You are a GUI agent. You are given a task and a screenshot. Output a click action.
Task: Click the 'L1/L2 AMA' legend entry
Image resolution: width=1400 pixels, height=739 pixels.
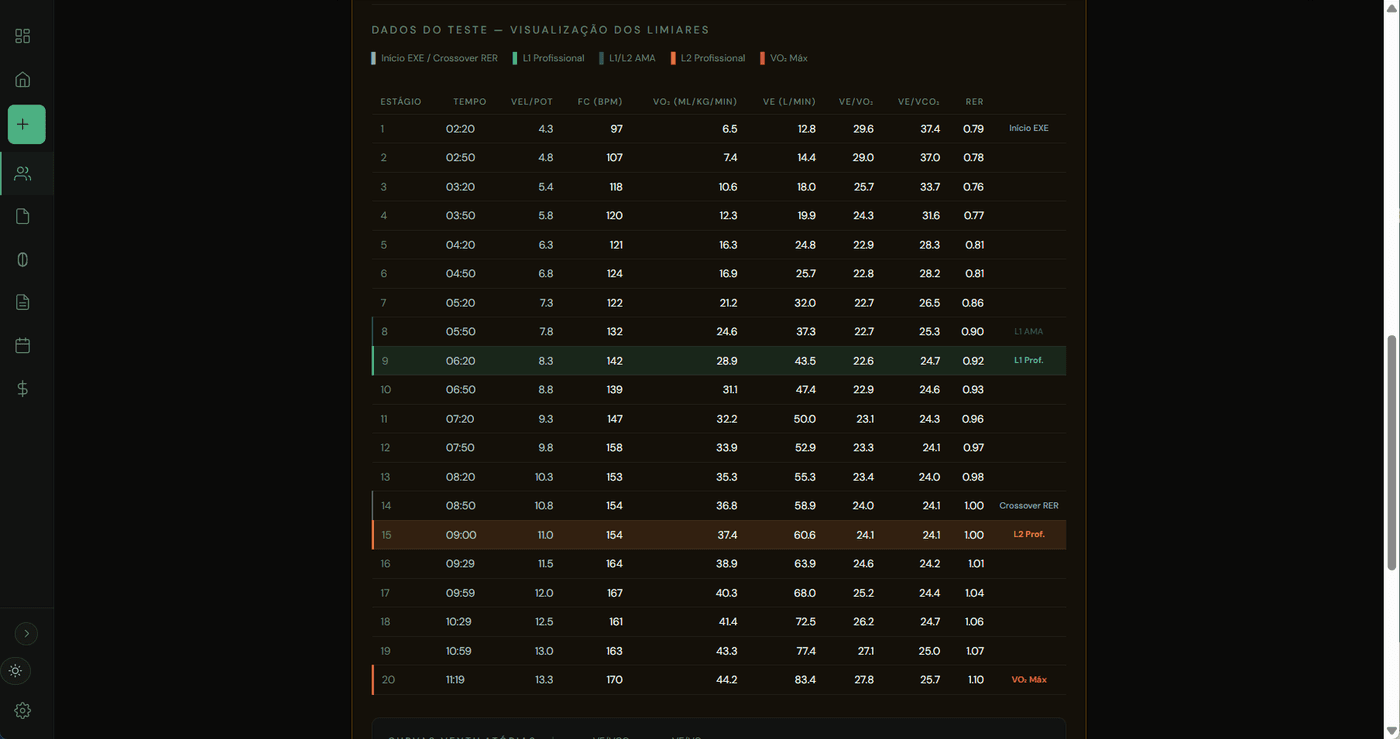[x=628, y=58]
